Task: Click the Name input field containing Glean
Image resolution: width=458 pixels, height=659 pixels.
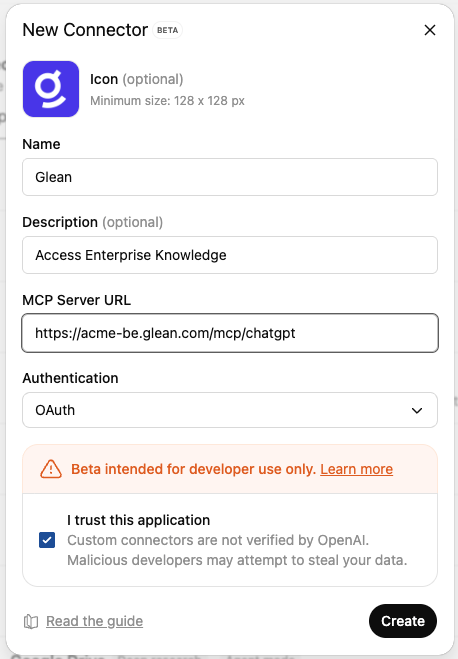Action: pos(230,177)
